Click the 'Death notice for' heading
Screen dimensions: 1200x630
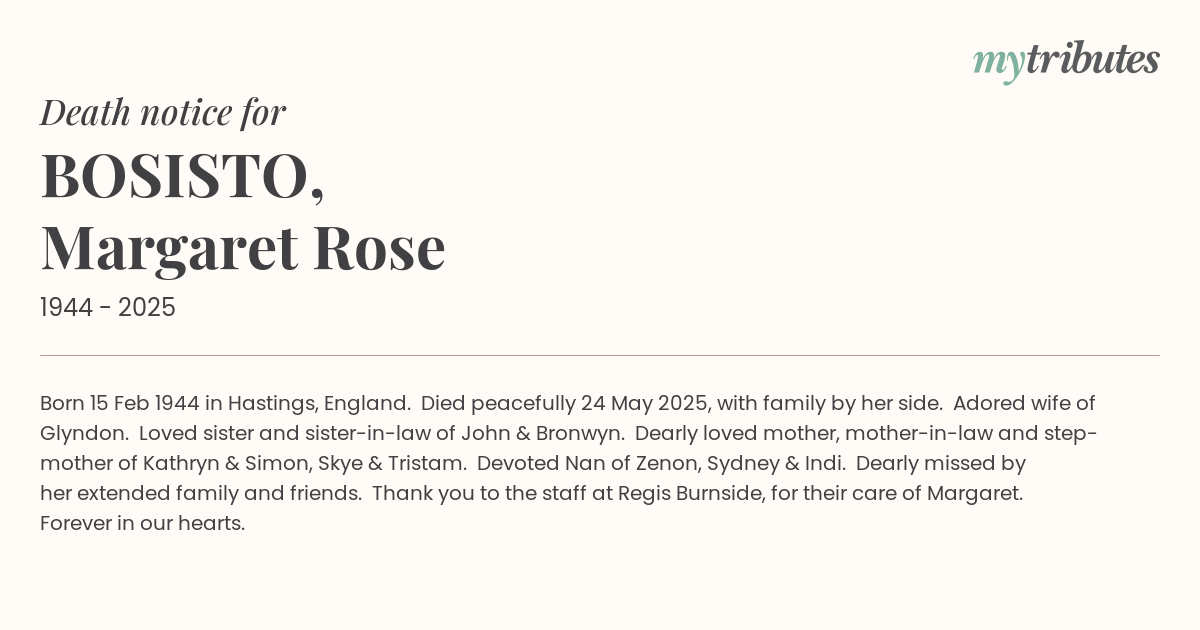163,112
